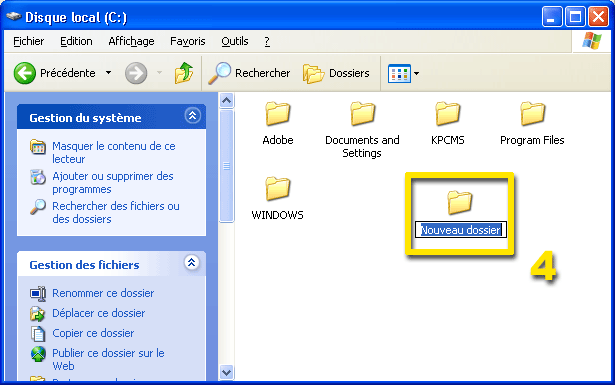
Task: Click the drive icon in title bar
Action: [x=14, y=16]
